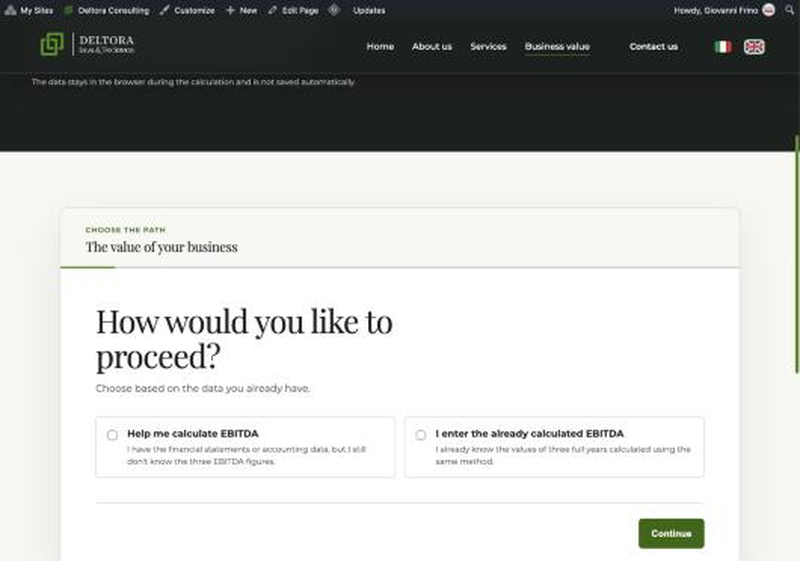Open the Contact us page
Screen dimensions: 800x561
click(x=654, y=46)
